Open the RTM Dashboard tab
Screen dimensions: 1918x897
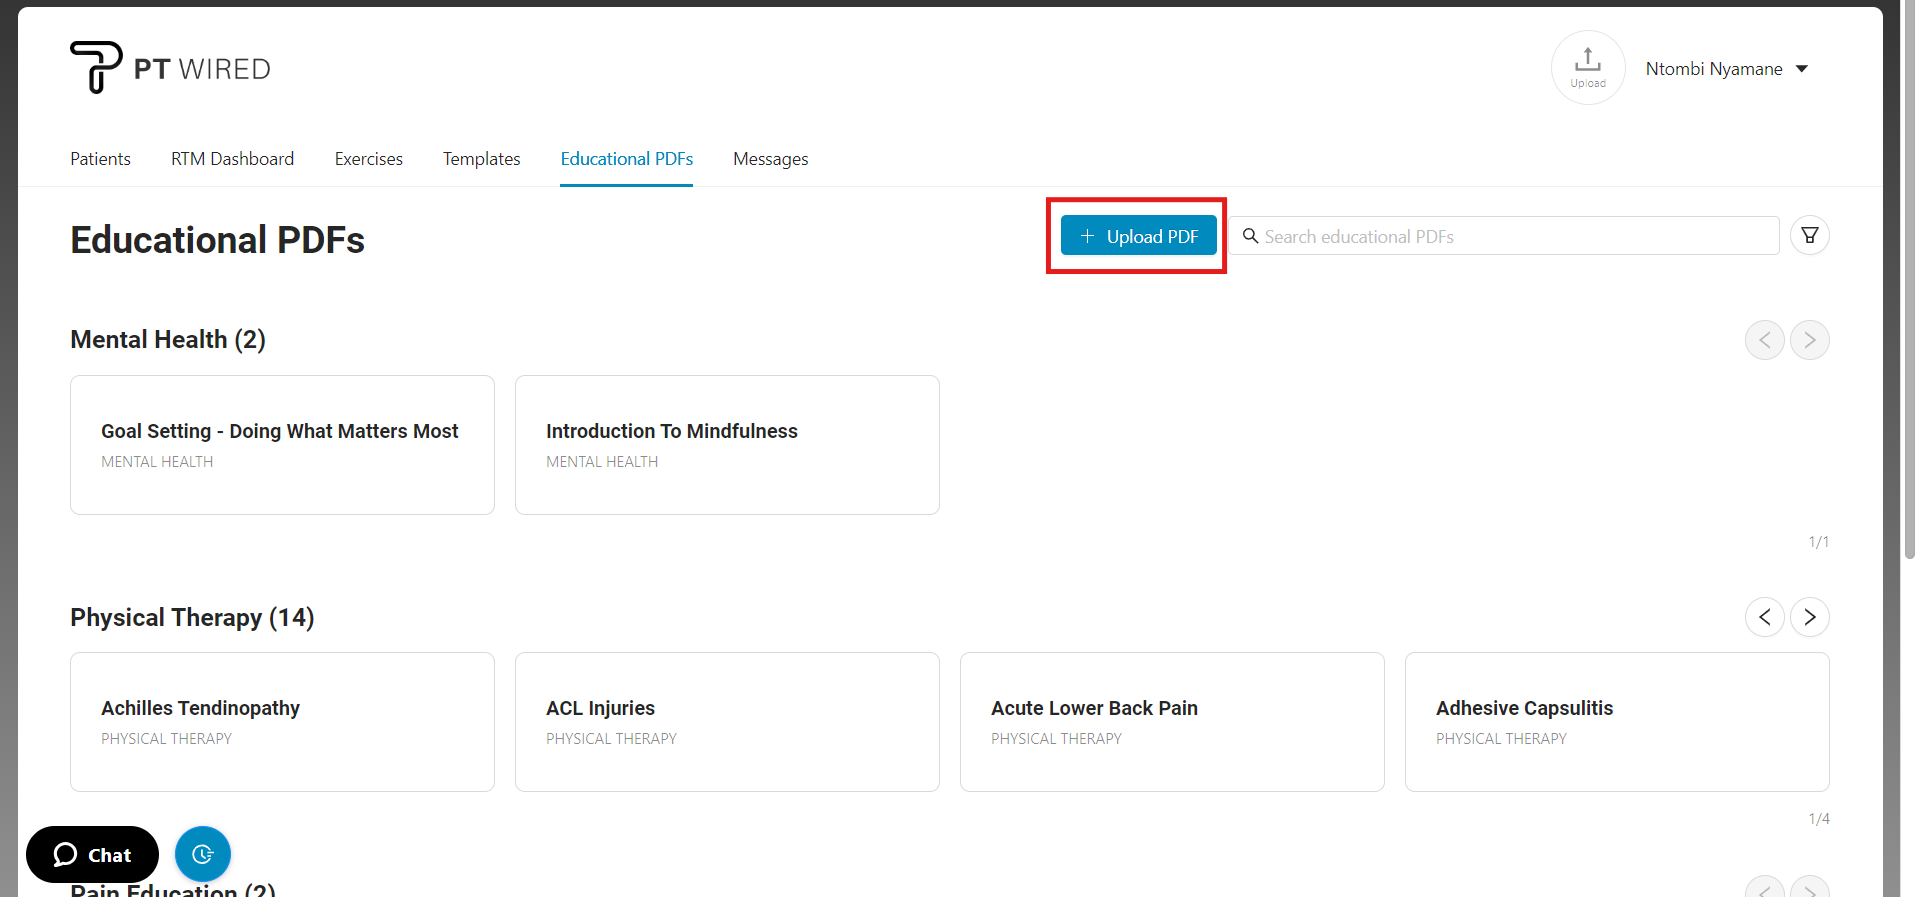click(x=232, y=159)
